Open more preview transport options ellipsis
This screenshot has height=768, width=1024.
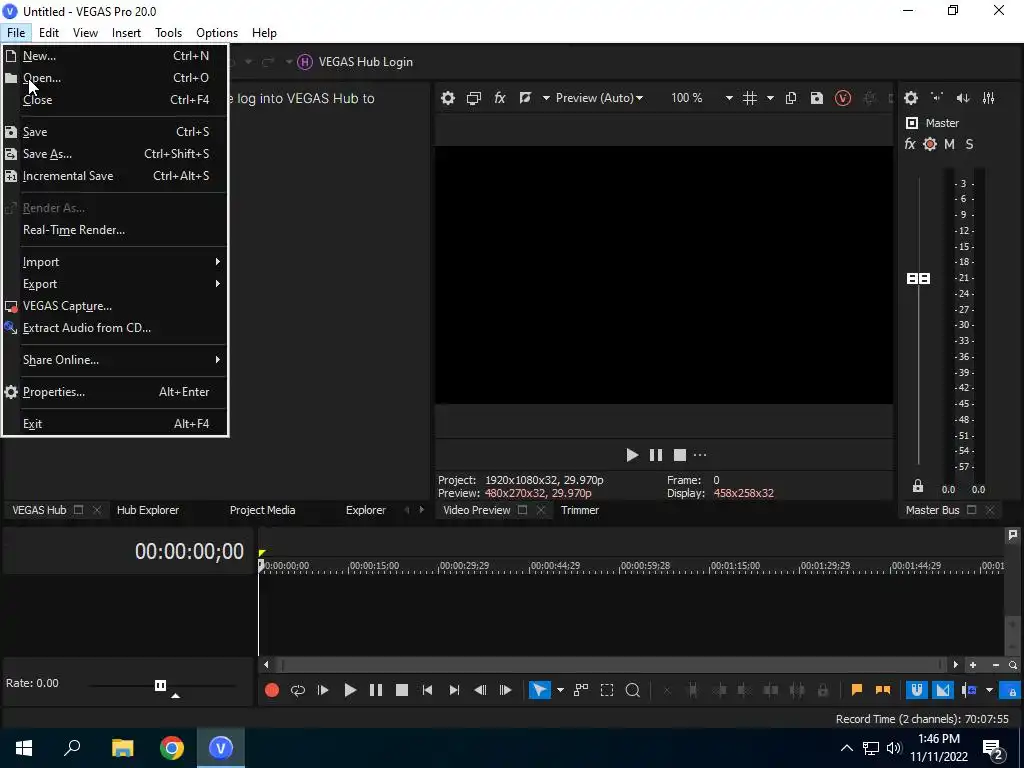(x=700, y=455)
